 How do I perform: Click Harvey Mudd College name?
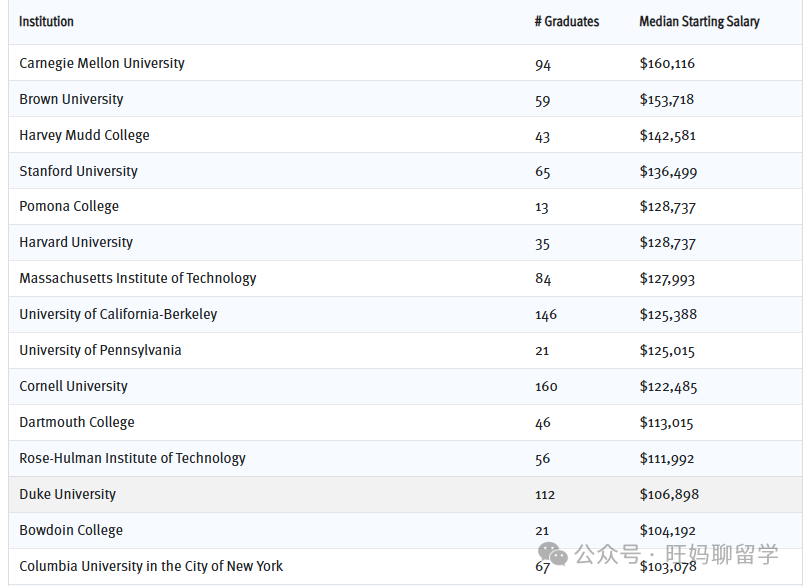tap(84, 135)
